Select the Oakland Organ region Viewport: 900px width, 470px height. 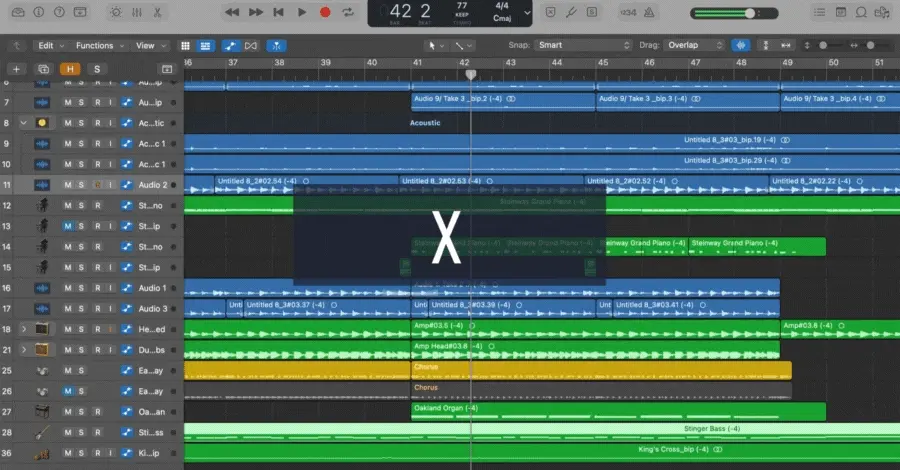coord(619,411)
